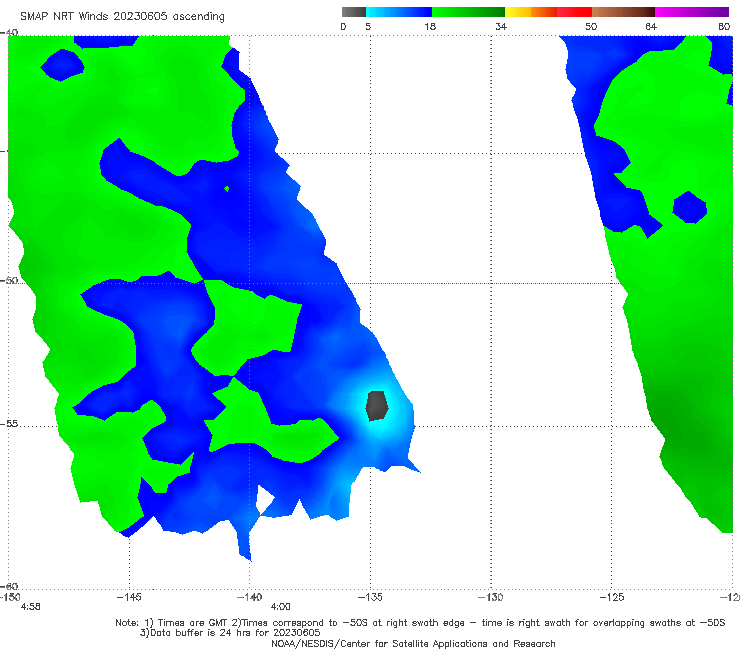740x650 pixels.
Task: Click the color bar label '50'
Action: tap(591, 27)
